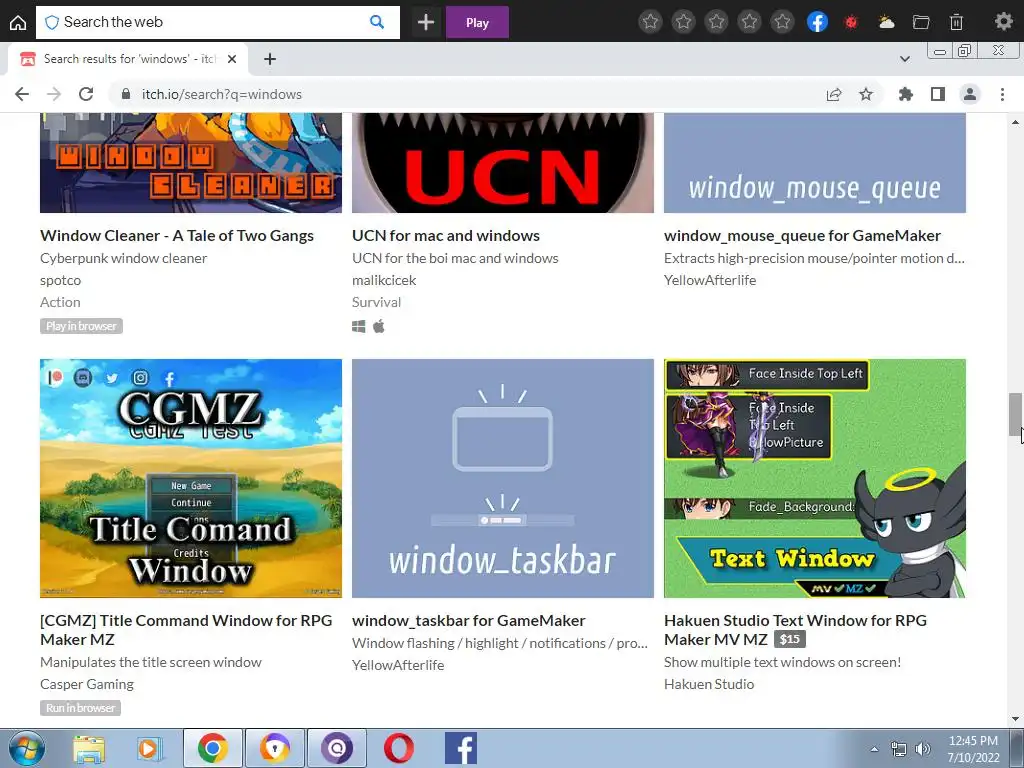Open 'window_mouse_queue for GameMaker' title
The height and width of the screenshot is (768, 1024).
pos(803,235)
